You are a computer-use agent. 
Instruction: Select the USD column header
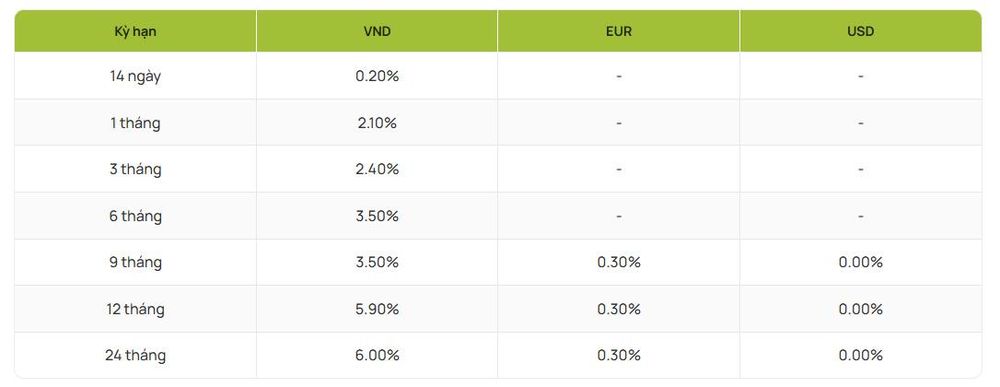pyautogui.click(x=861, y=31)
